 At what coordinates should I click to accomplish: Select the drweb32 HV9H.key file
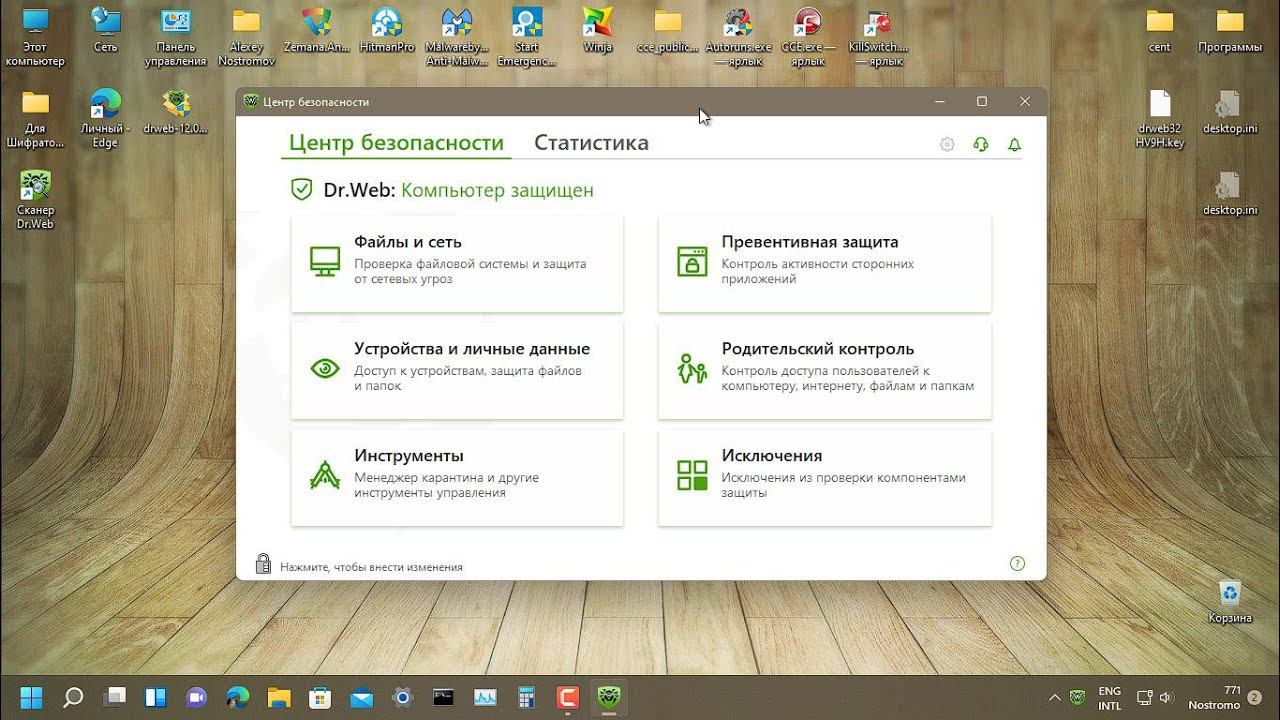(x=1160, y=119)
